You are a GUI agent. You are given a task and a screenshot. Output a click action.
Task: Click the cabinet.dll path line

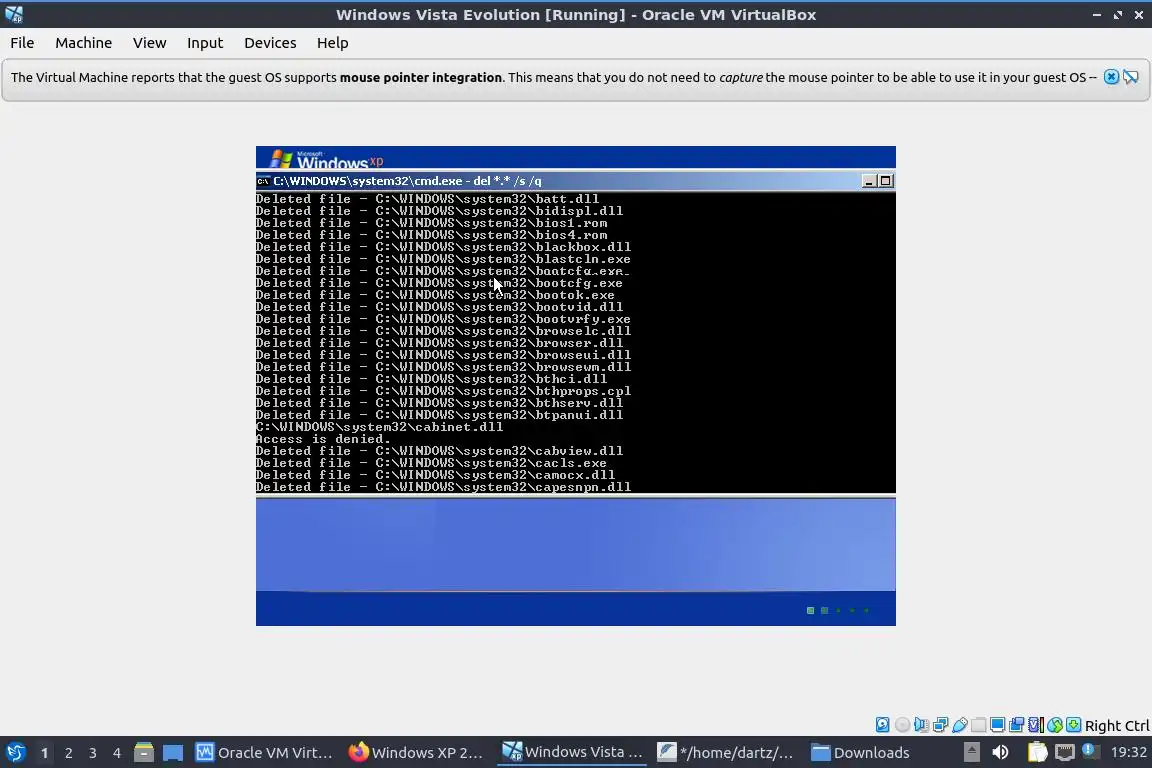(379, 427)
